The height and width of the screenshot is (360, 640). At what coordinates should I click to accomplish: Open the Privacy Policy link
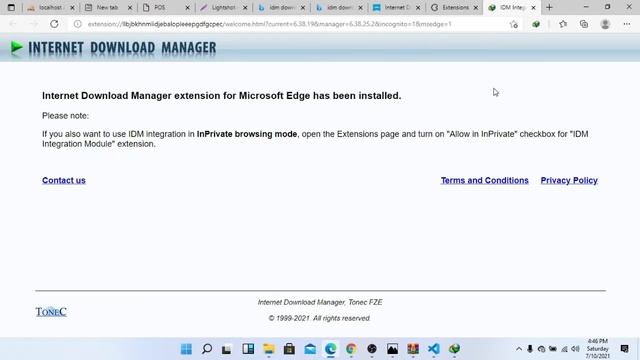click(569, 180)
